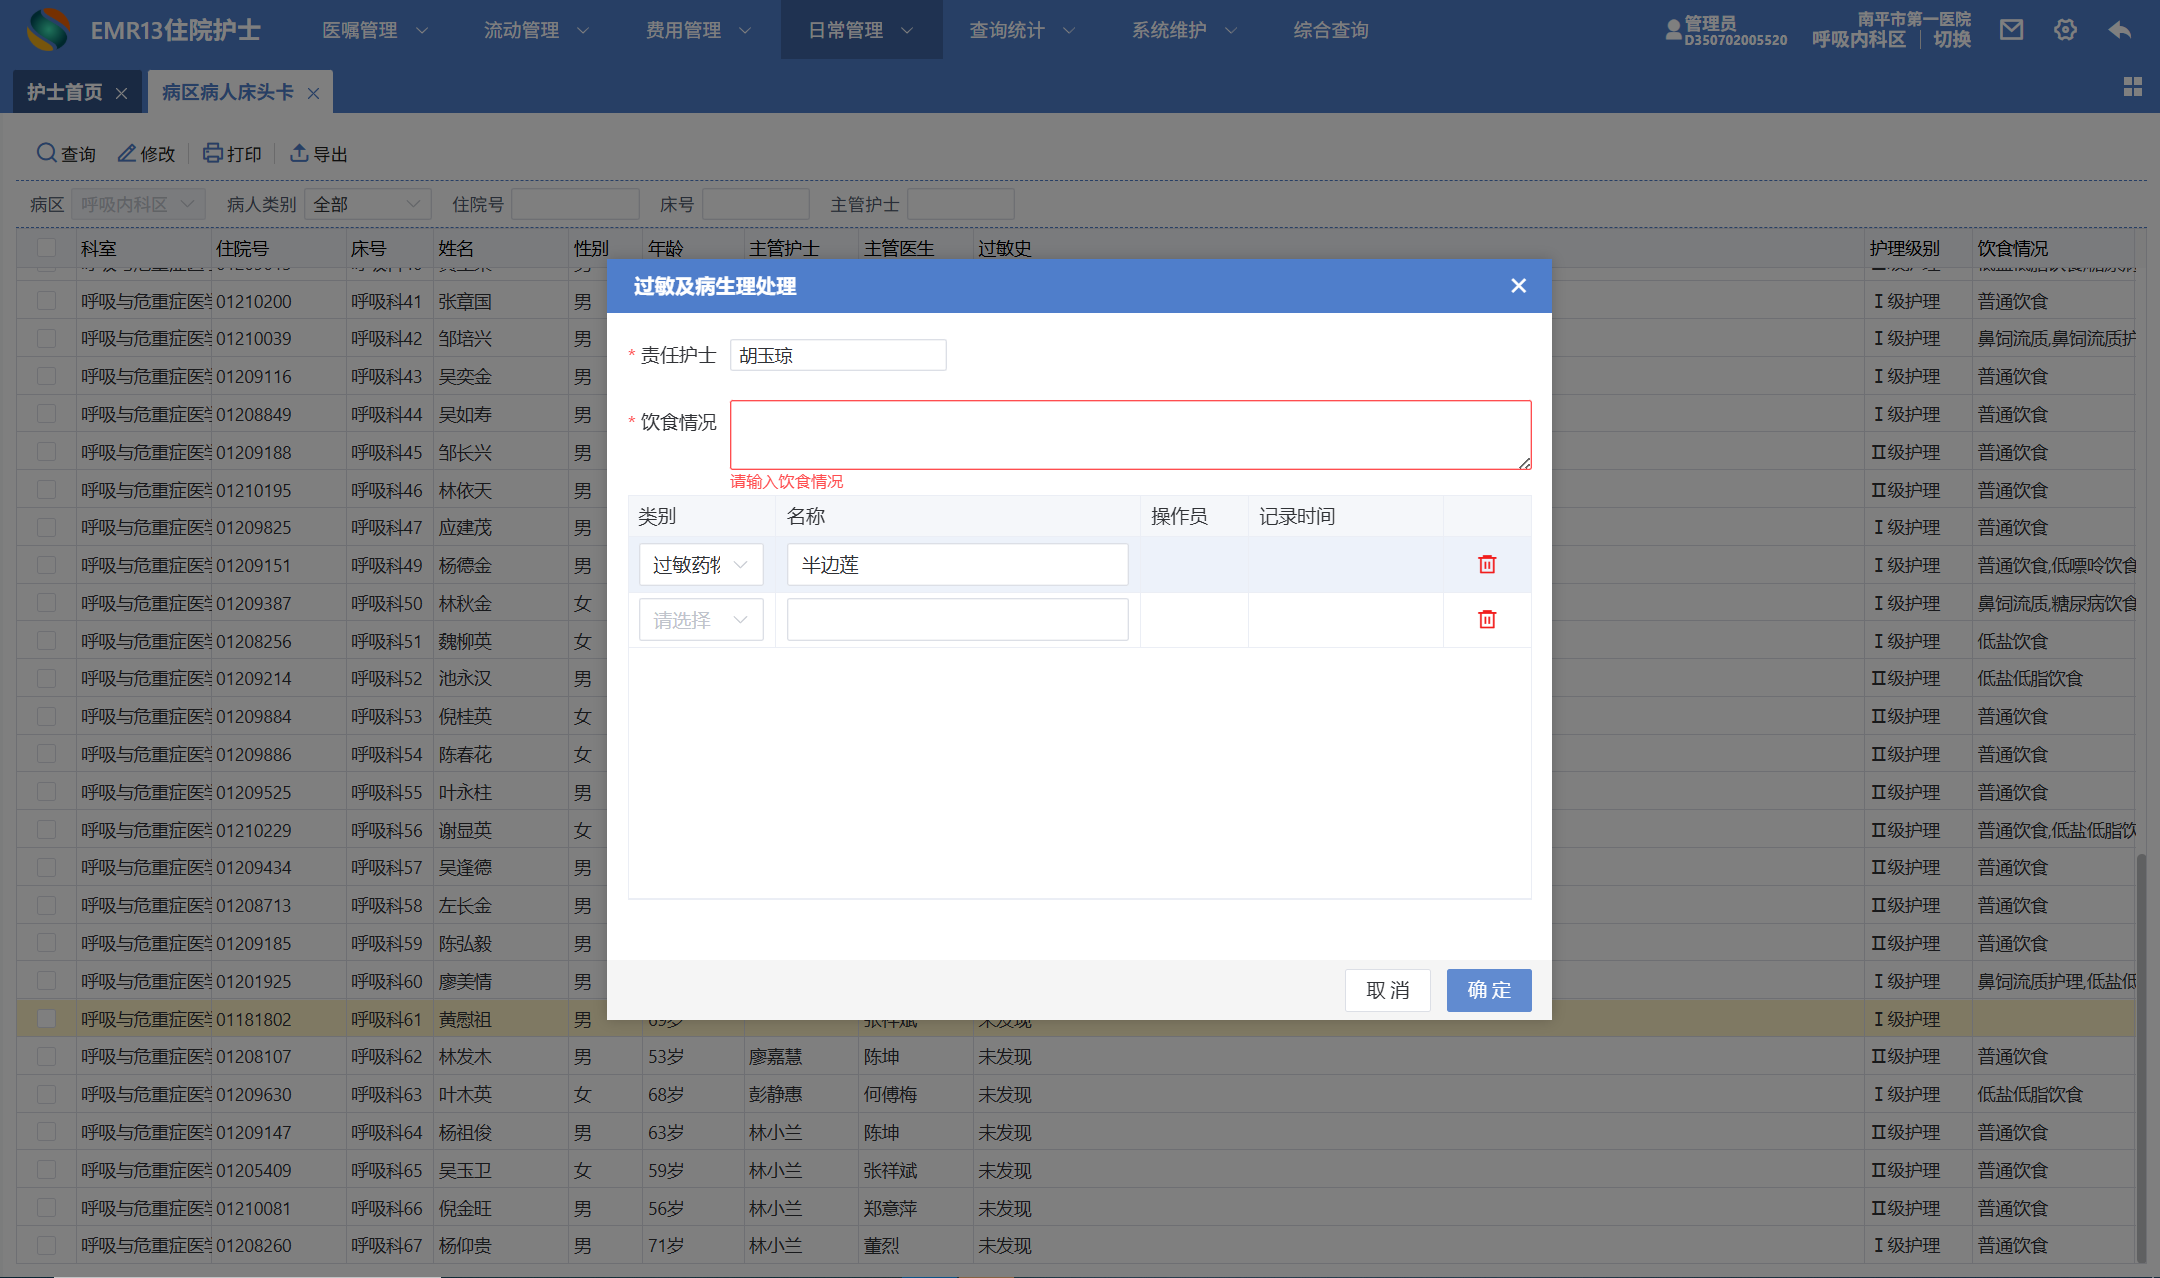This screenshot has height=1278, width=2160.
Task: Open the settings gear icon
Action: (2065, 30)
